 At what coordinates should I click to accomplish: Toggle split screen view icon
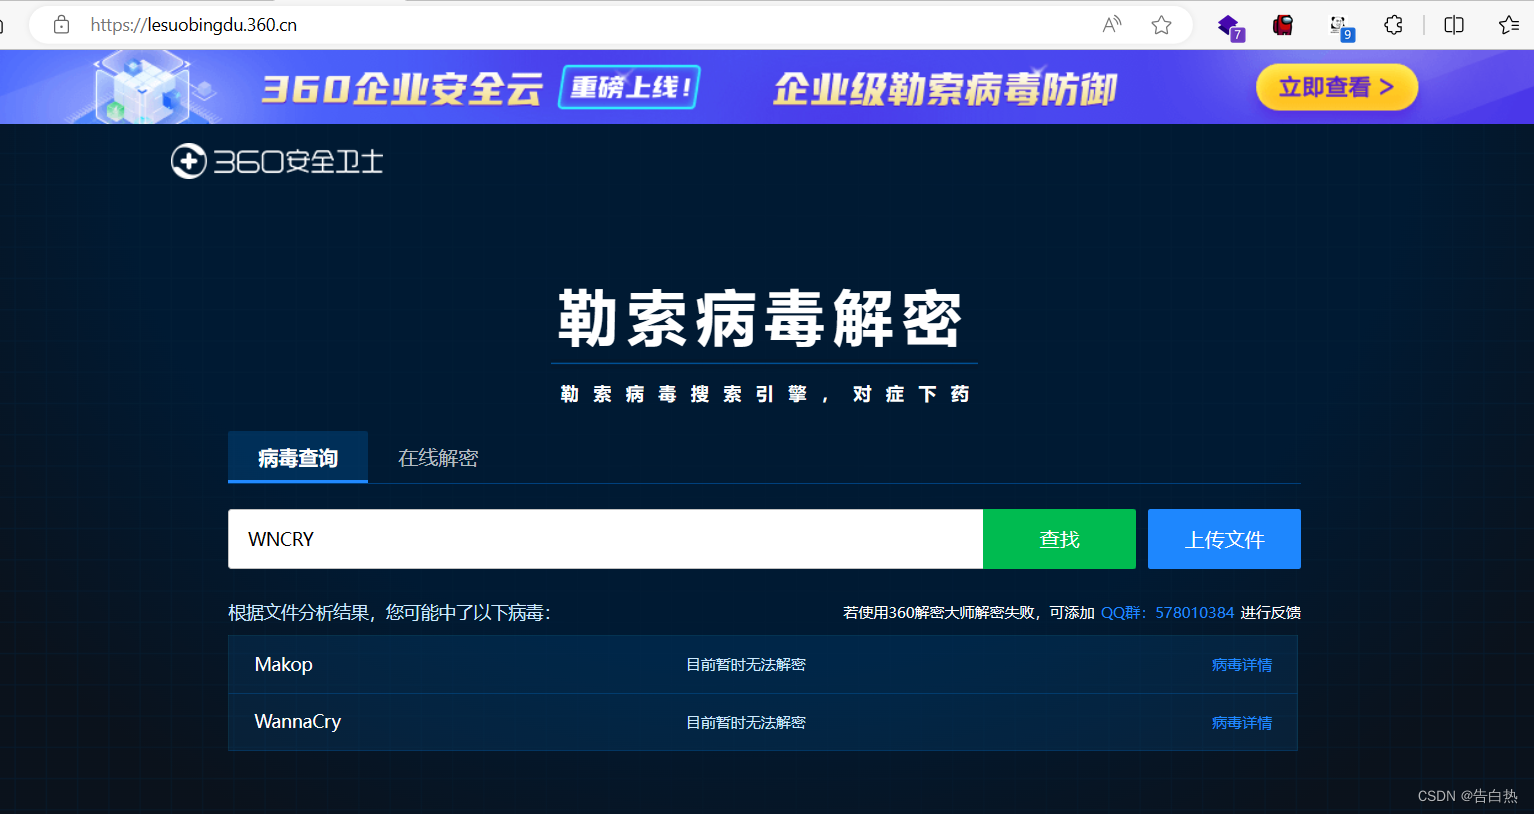click(1454, 25)
